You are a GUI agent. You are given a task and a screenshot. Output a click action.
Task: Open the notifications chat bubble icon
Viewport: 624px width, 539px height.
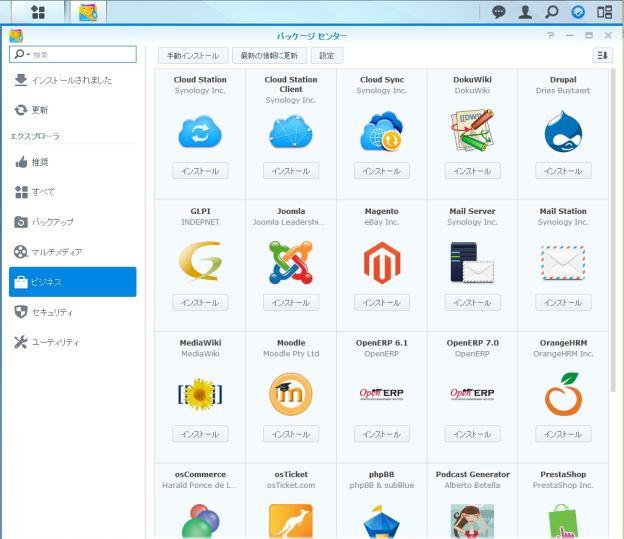[499, 12]
